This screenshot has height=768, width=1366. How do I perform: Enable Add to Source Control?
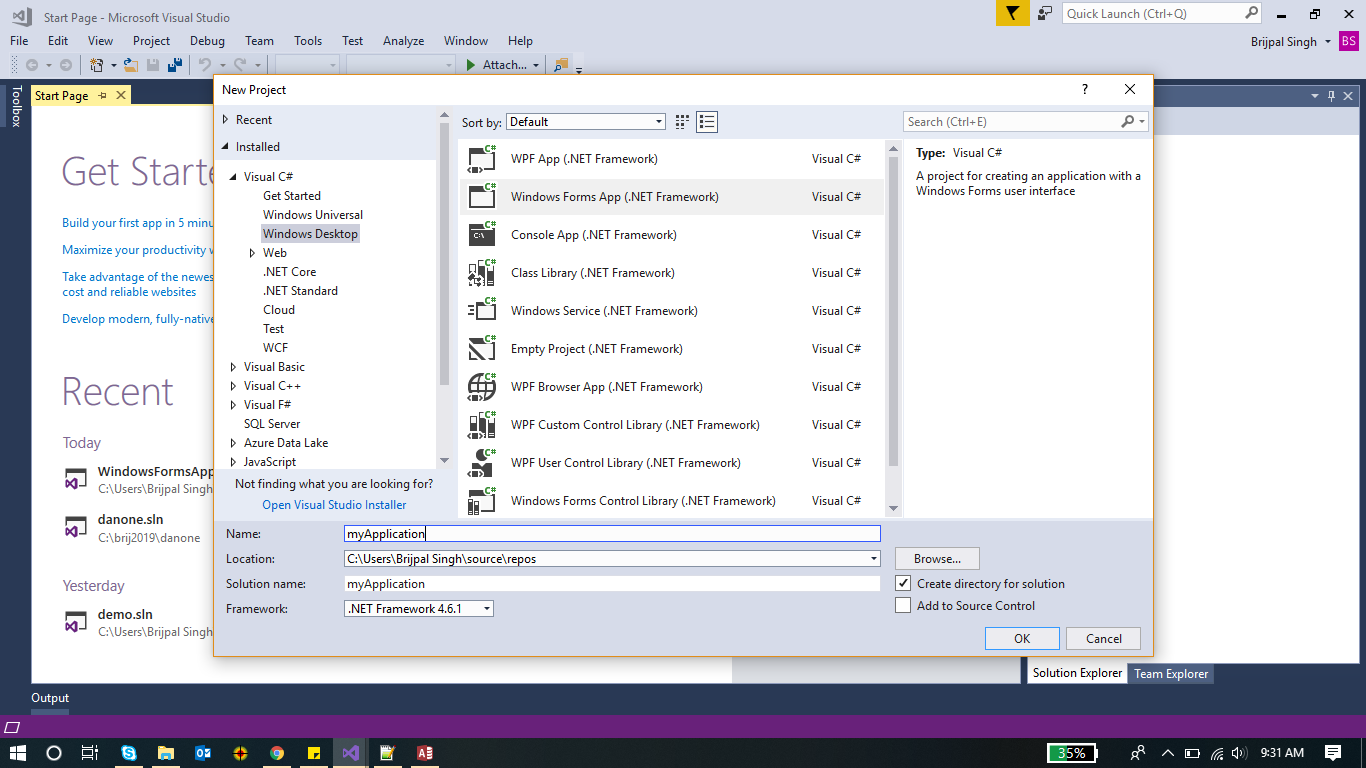point(903,605)
